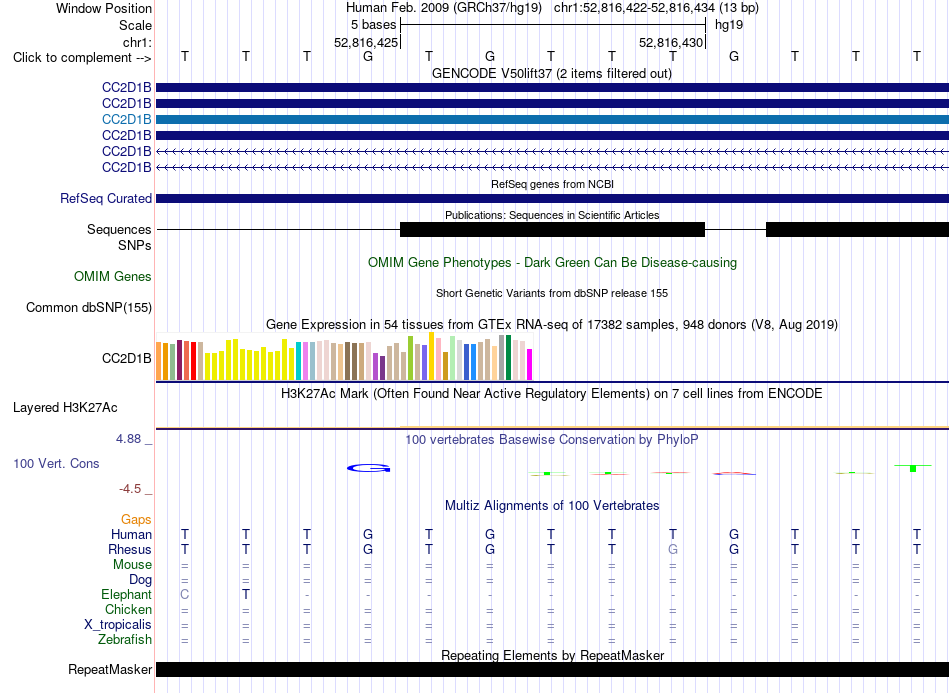Screen dimensions: 950x693
Task: Click the magenta bar ending the GTEx chart
Action: coord(530,365)
